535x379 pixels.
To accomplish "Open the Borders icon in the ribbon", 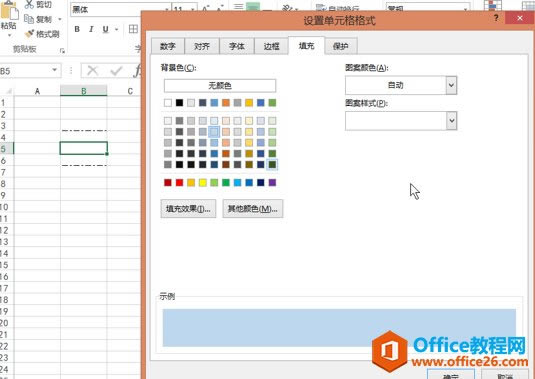I will pyautogui.click(x=133, y=29).
